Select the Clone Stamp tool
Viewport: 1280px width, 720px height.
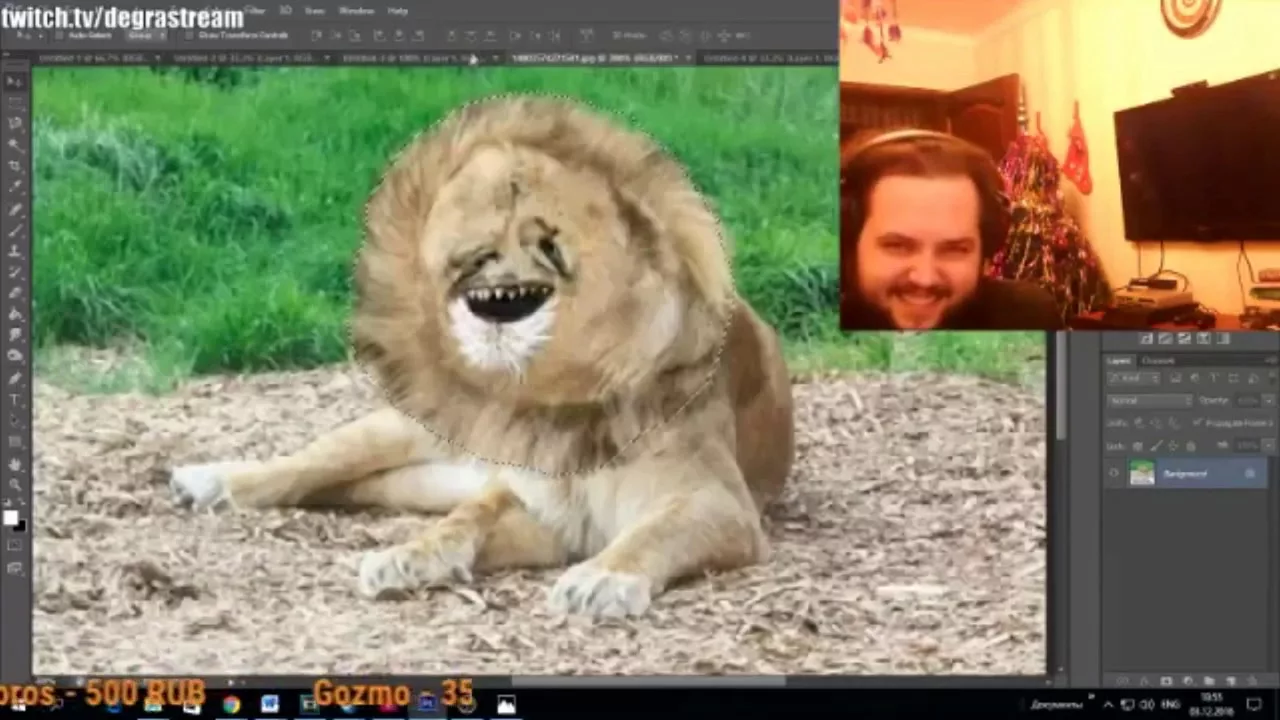pos(15,252)
